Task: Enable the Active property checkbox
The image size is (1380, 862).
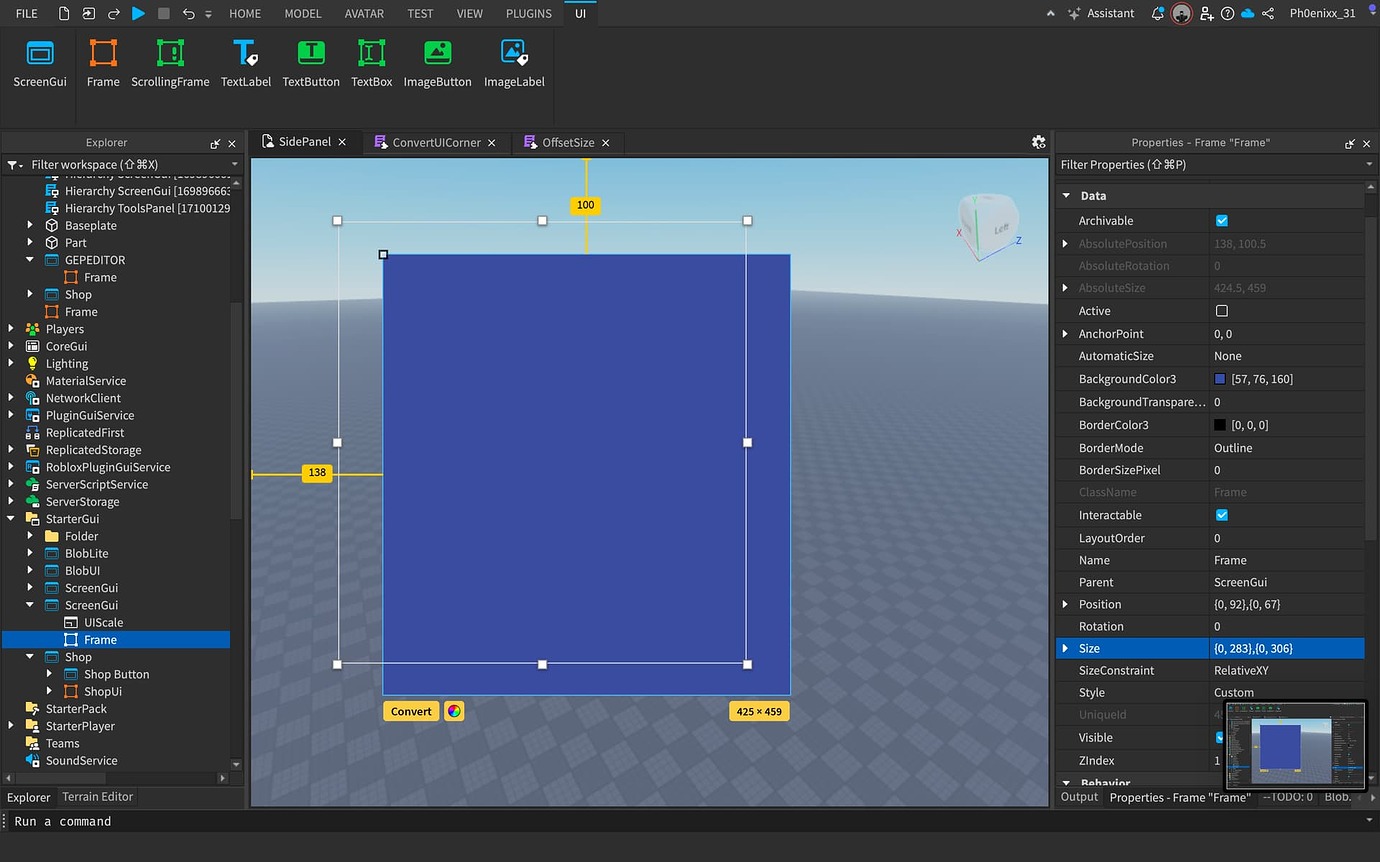Action: [x=1222, y=310]
